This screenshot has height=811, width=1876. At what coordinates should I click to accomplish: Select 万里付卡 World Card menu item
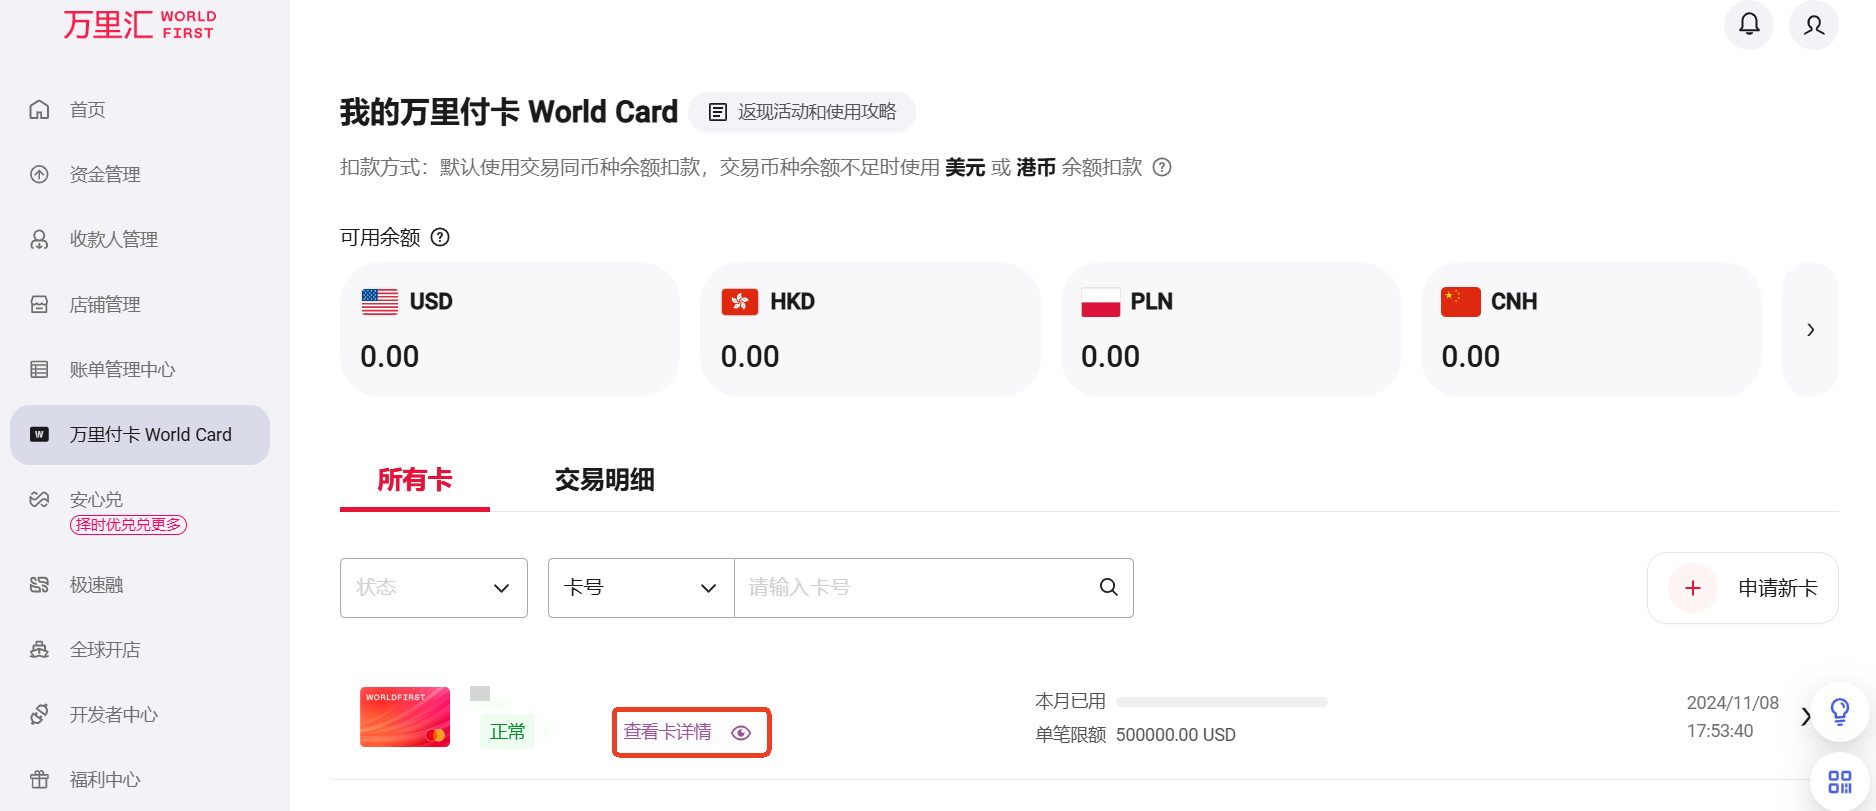pyautogui.click(x=140, y=435)
